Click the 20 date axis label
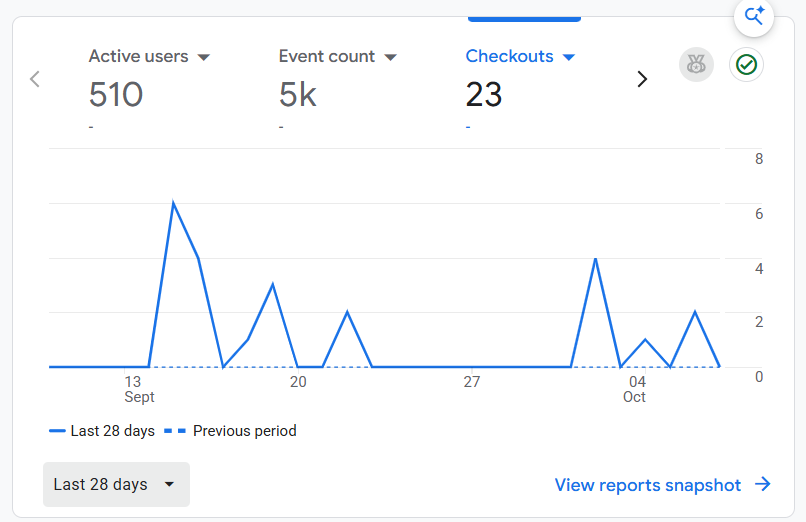Viewport: 806px width, 522px height. point(298,382)
